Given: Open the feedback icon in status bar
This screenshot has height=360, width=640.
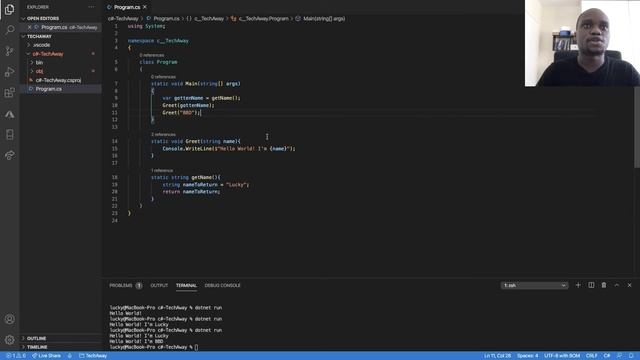Looking at the screenshot, I should [619, 356].
